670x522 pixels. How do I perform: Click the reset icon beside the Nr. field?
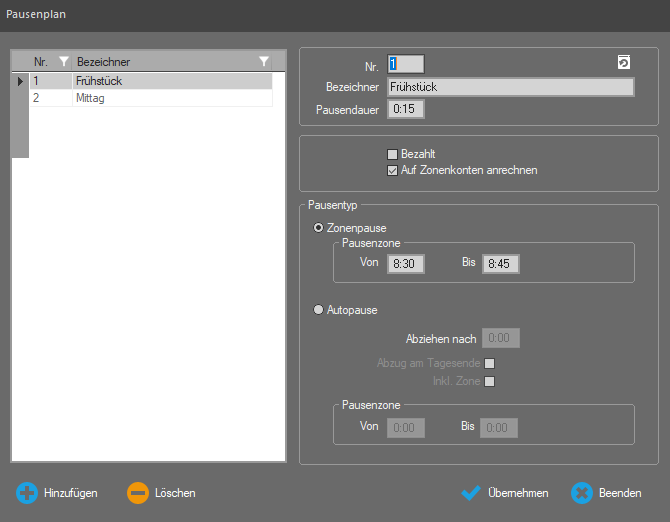(624, 63)
